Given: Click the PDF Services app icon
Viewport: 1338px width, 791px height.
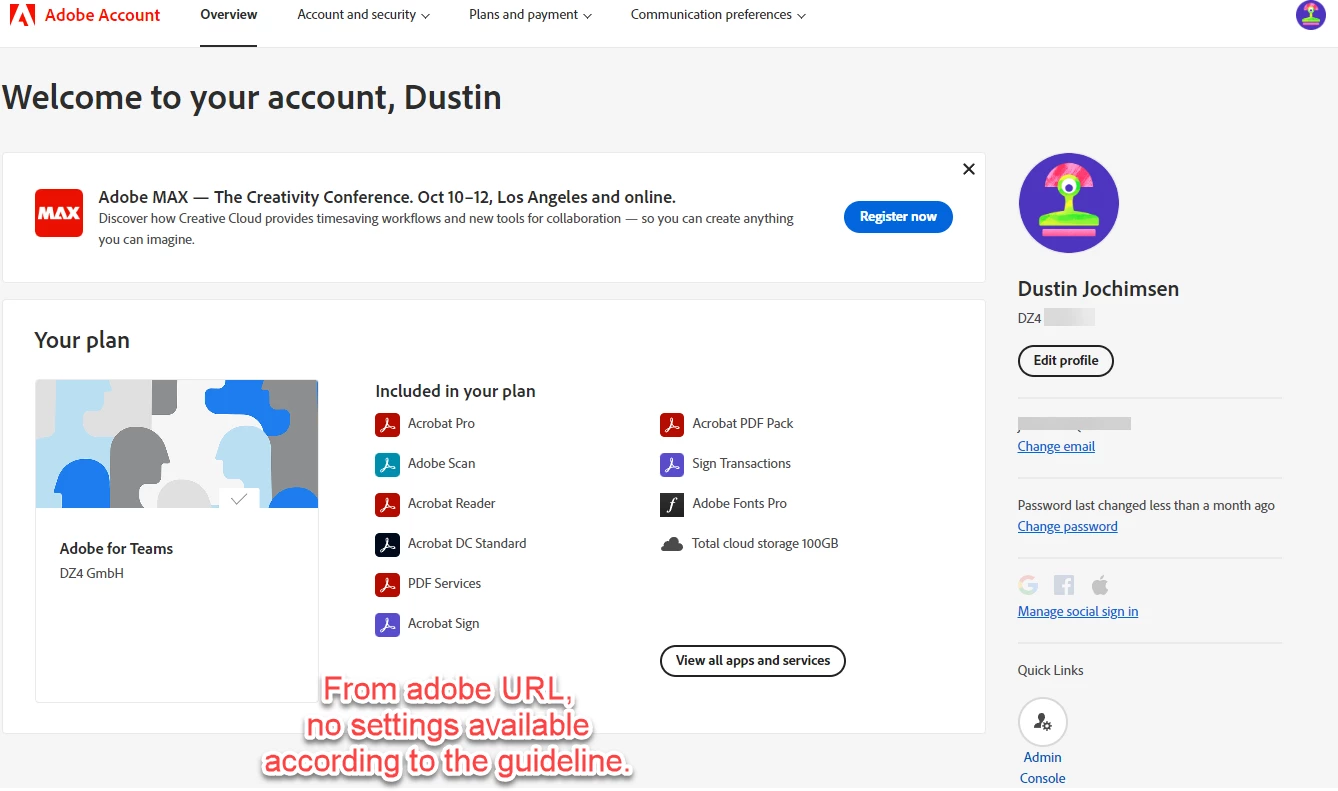Looking at the screenshot, I should (387, 584).
